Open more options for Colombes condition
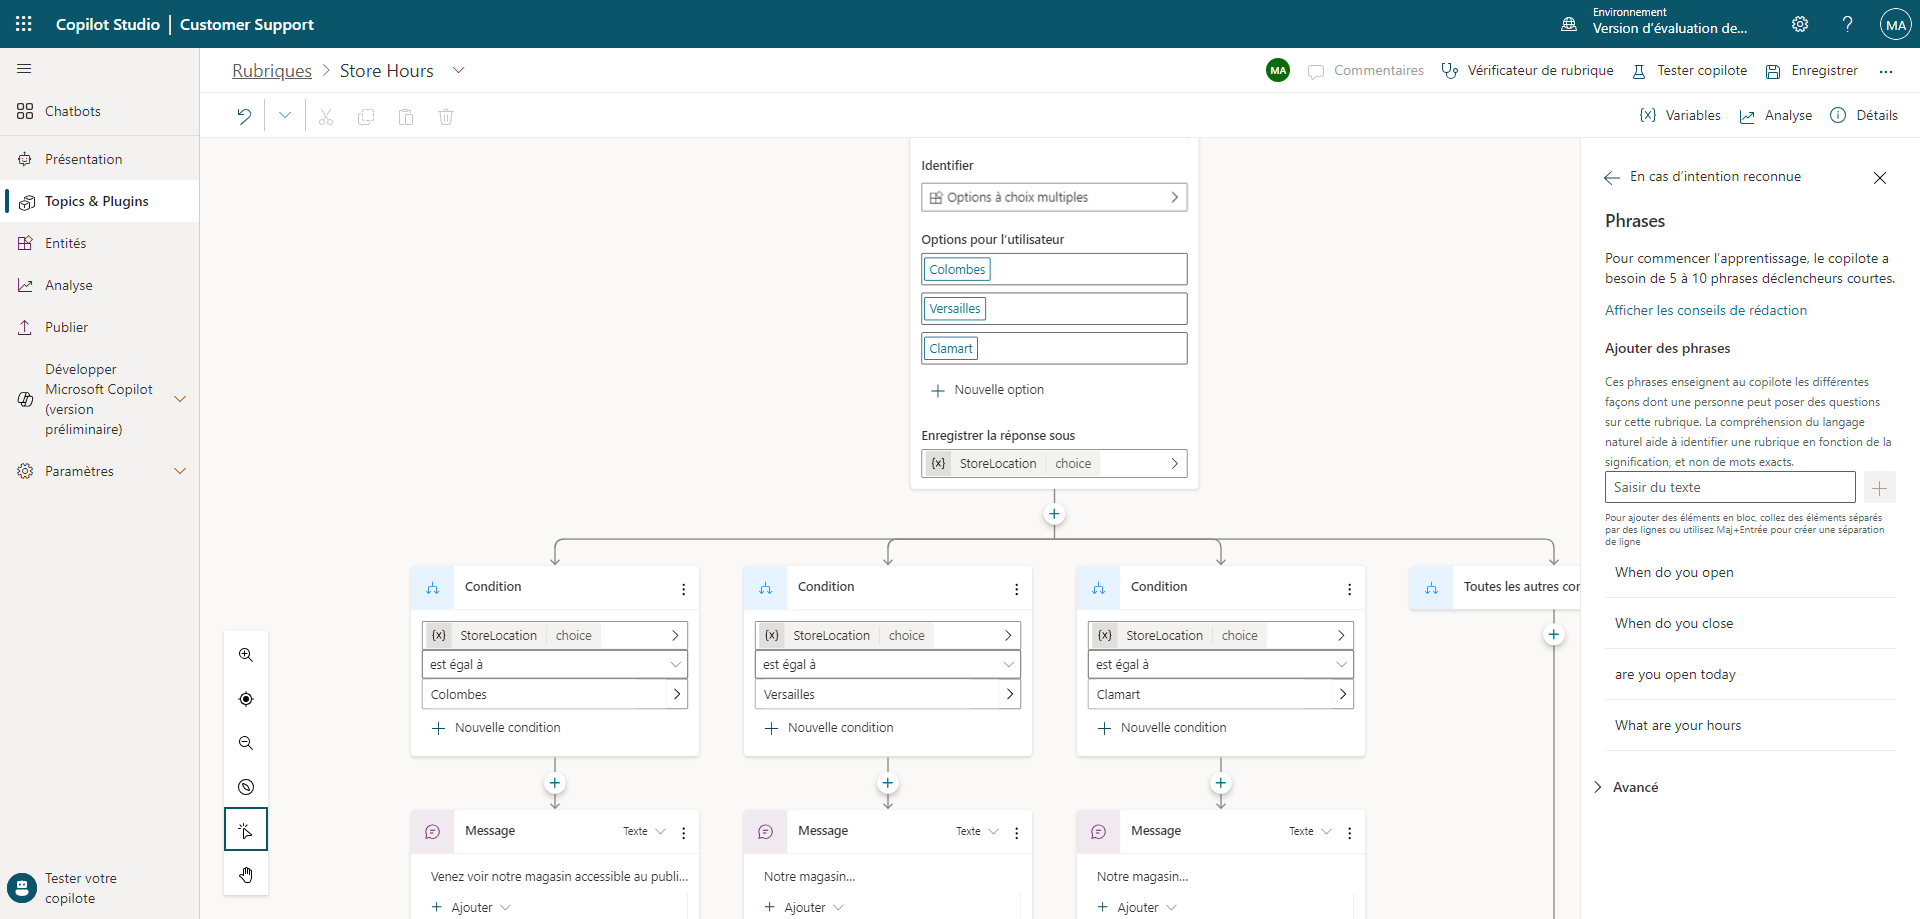Screen dimensions: 1920x919 coord(684,589)
